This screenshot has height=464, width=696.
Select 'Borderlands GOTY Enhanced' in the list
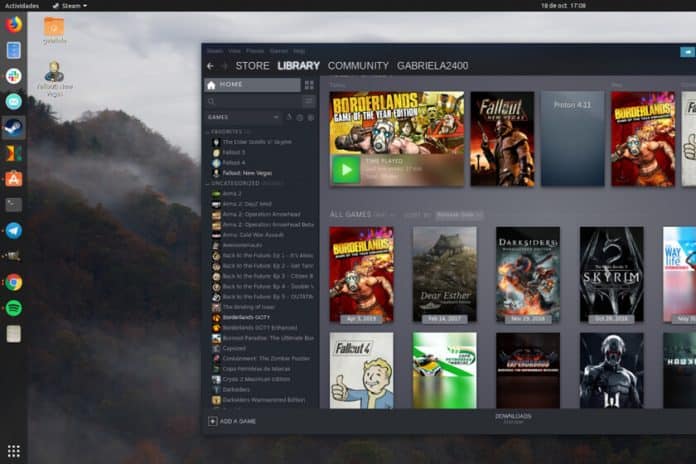pos(260,328)
